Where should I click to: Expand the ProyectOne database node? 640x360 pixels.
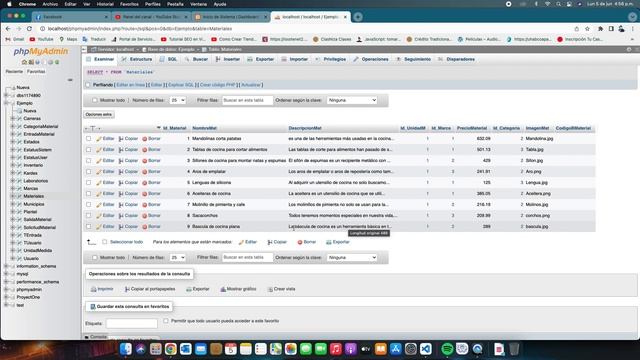[6, 297]
